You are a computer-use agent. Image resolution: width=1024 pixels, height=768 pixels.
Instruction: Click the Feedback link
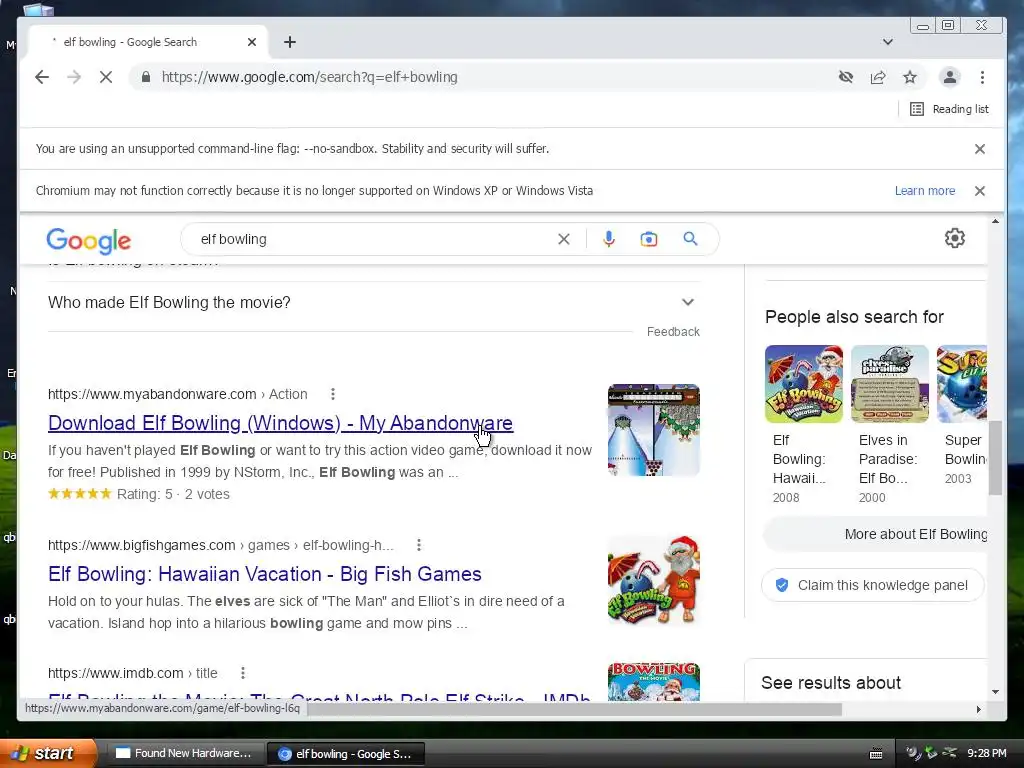tap(673, 332)
